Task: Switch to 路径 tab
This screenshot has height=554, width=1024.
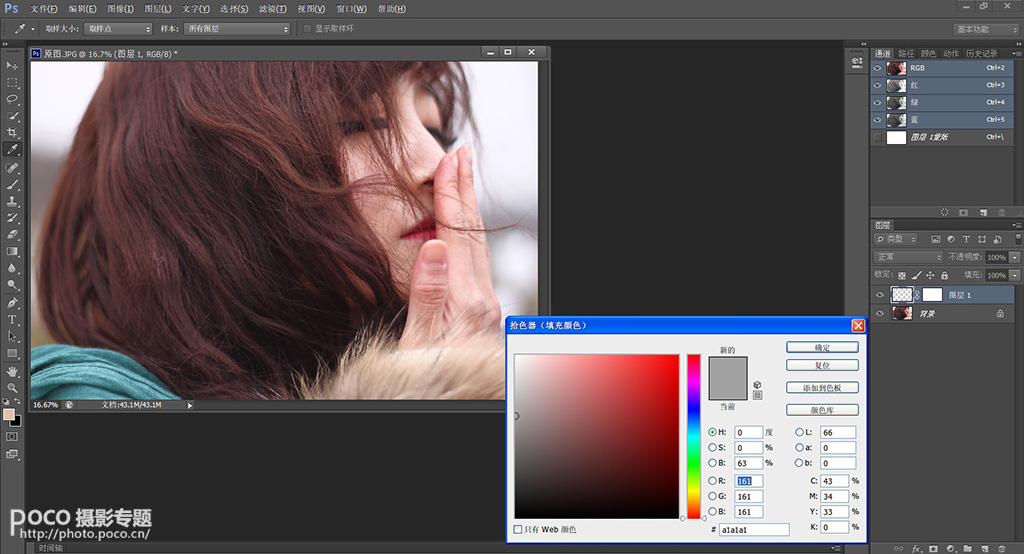Action: tap(906, 54)
